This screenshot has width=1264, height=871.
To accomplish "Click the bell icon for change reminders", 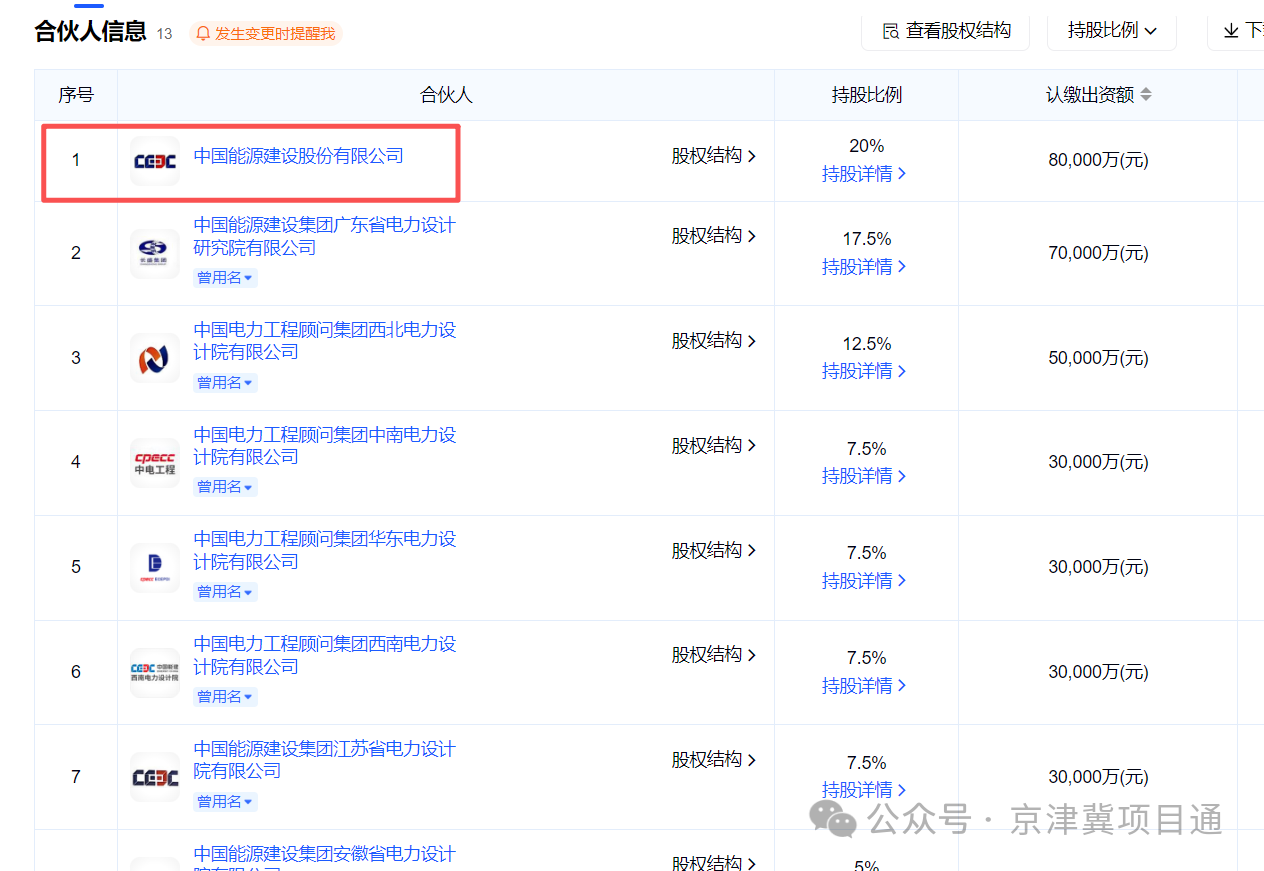I will [x=203, y=33].
